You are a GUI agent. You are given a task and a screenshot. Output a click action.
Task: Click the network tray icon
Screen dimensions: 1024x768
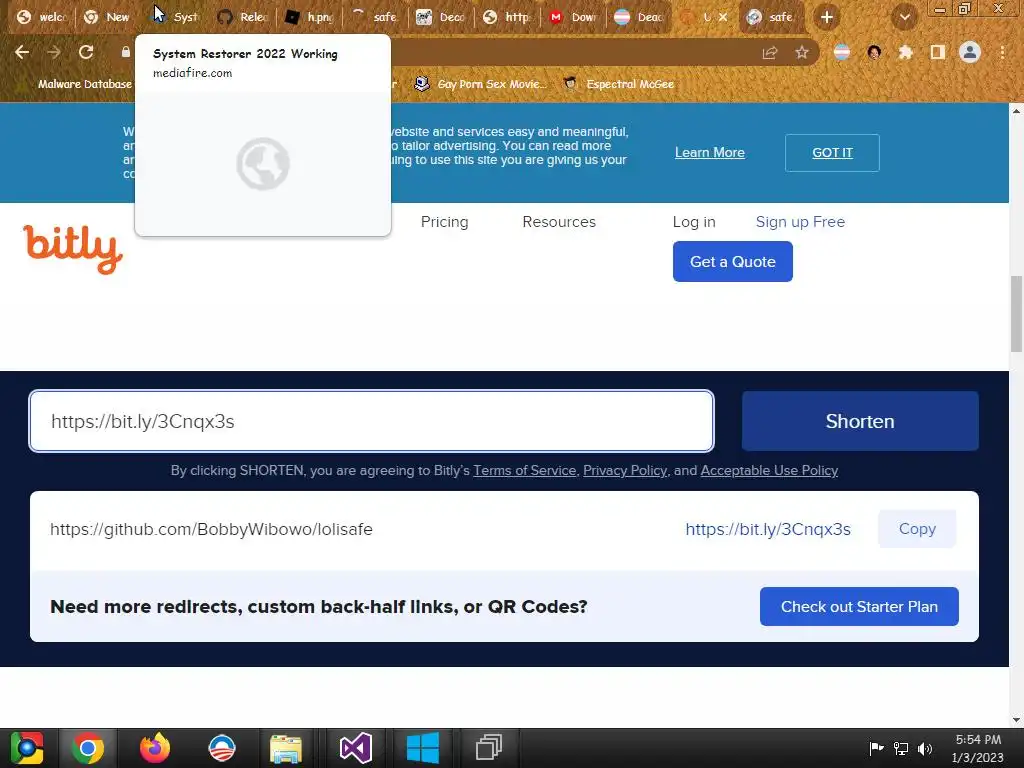tap(901, 748)
